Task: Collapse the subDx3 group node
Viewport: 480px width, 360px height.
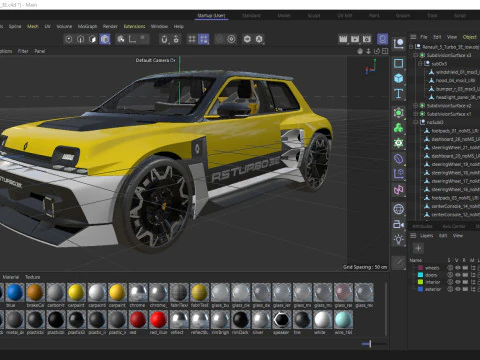Action: 420,63
